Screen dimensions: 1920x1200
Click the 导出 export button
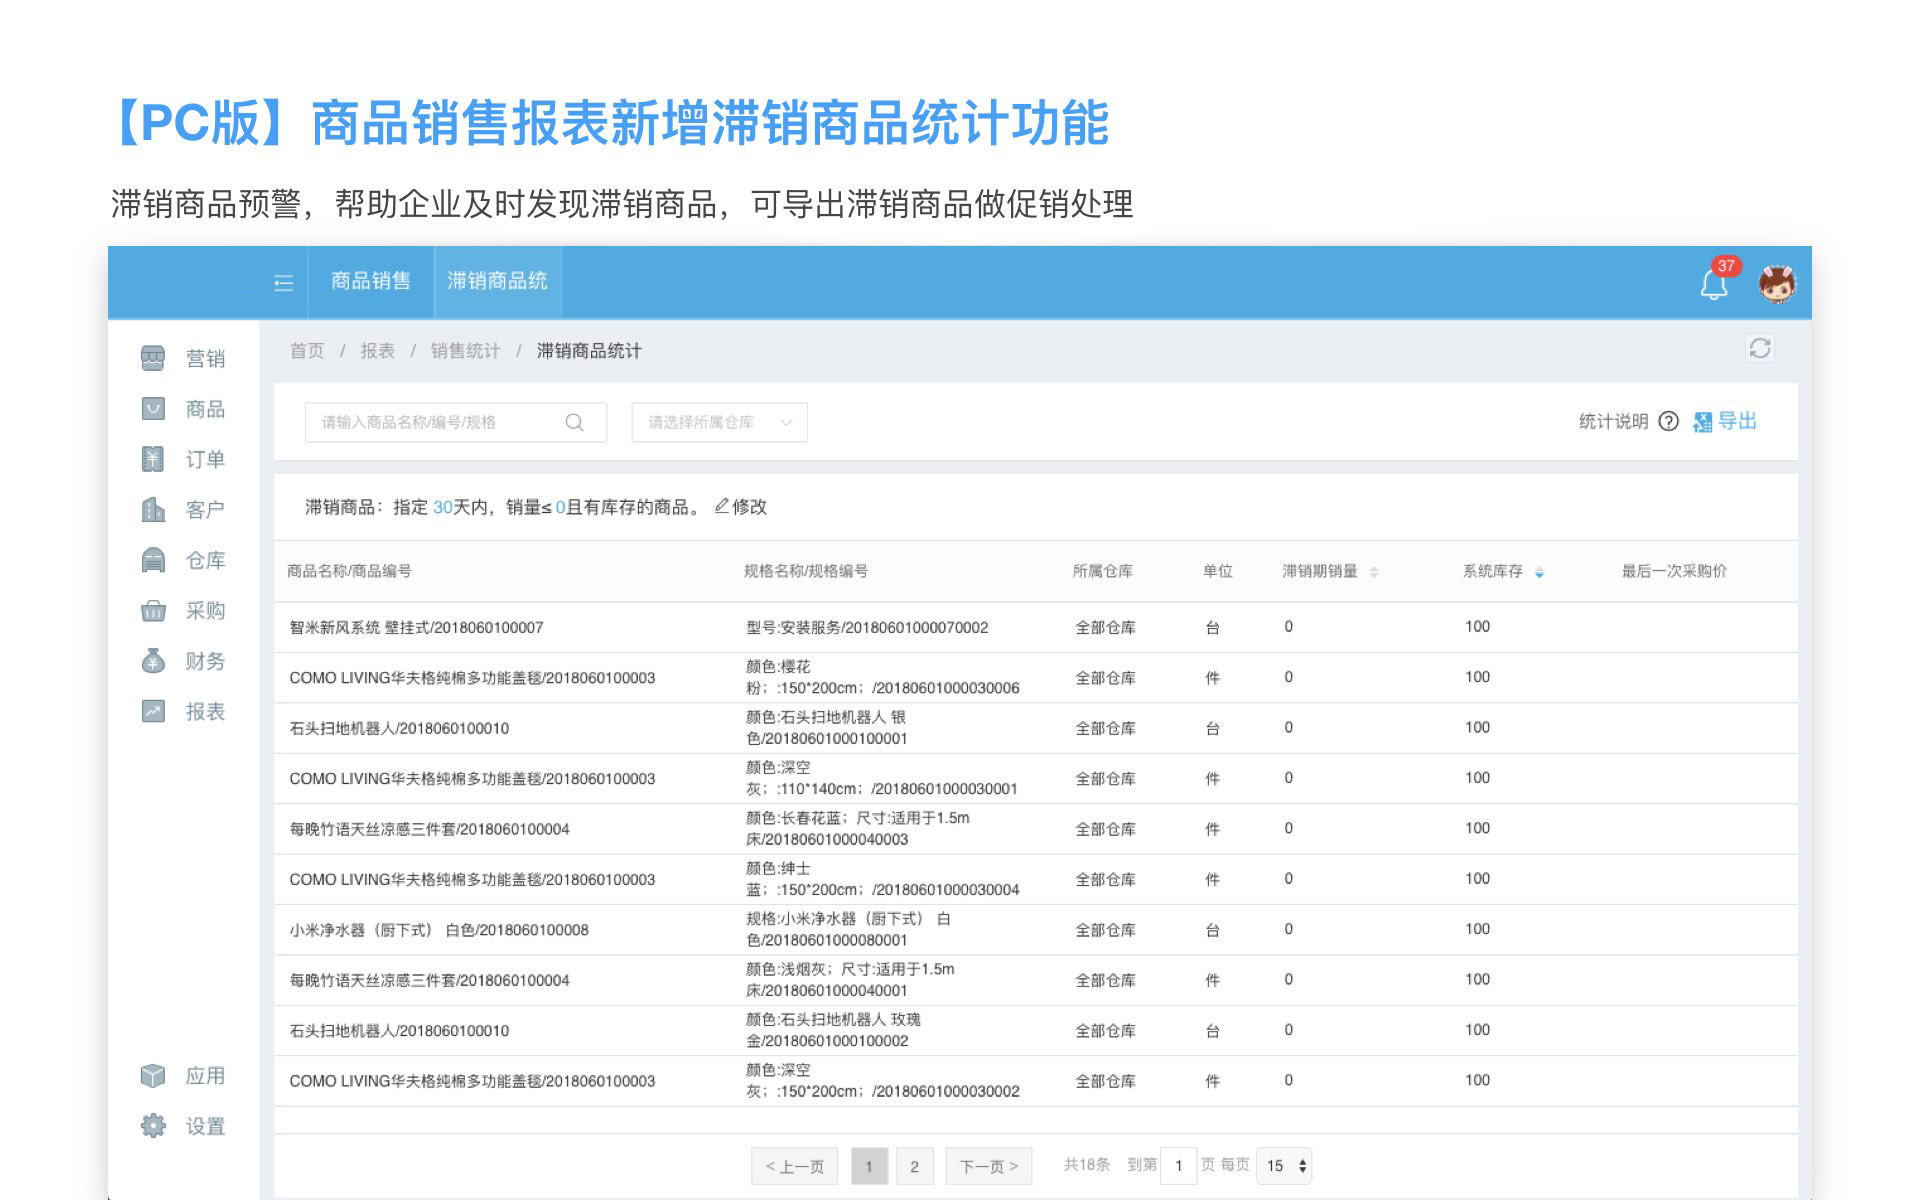1726,421
